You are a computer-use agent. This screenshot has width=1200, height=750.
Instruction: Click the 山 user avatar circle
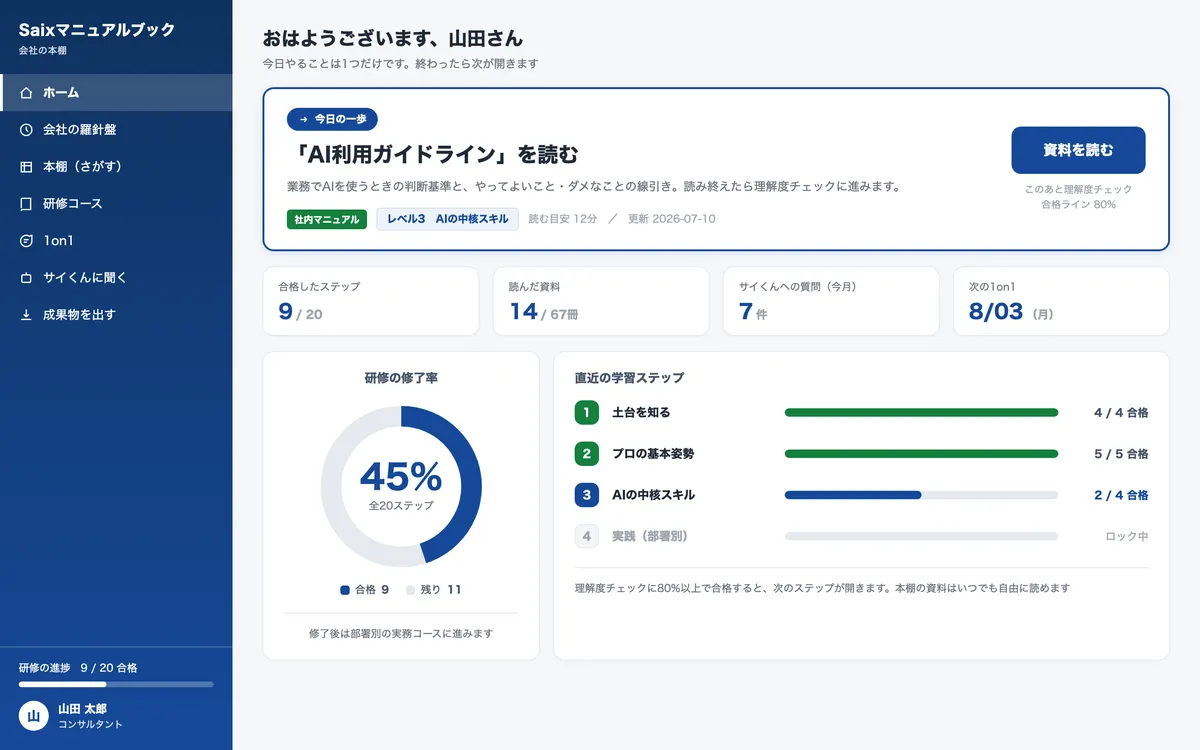33,716
